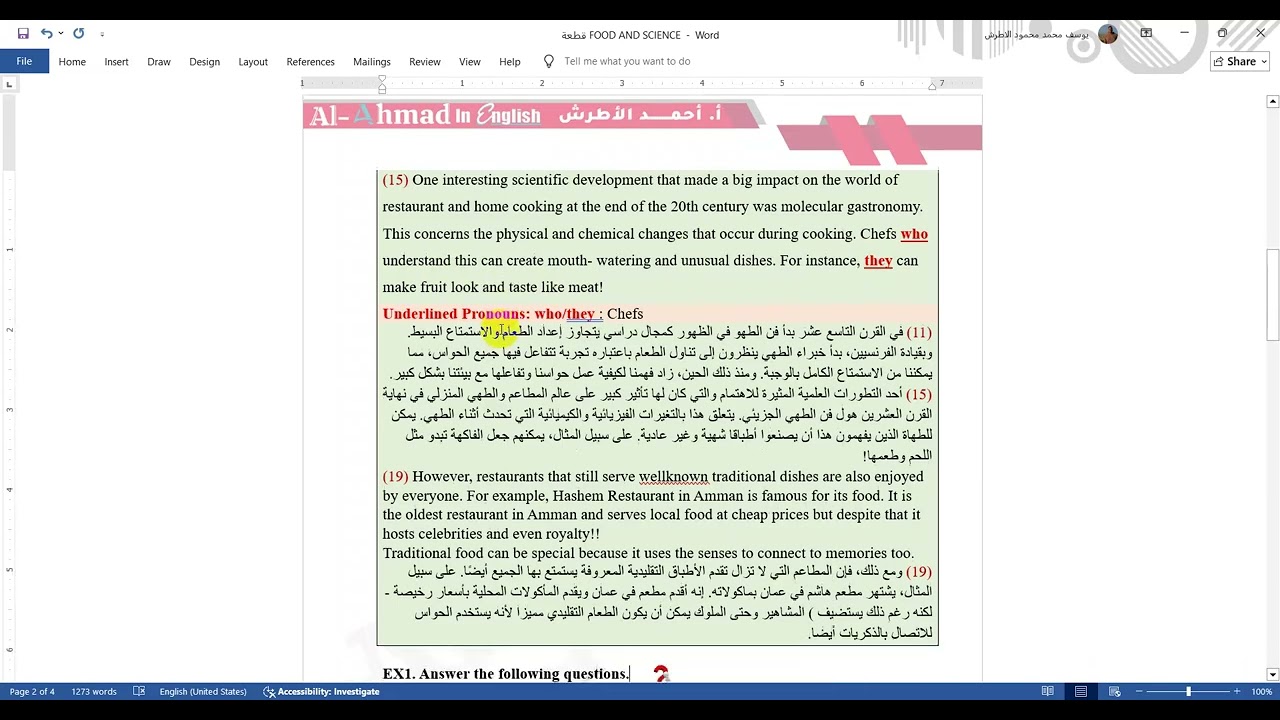Click the misspelled word 'wellknown'
The height and width of the screenshot is (720, 1280).
coord(673,477)
